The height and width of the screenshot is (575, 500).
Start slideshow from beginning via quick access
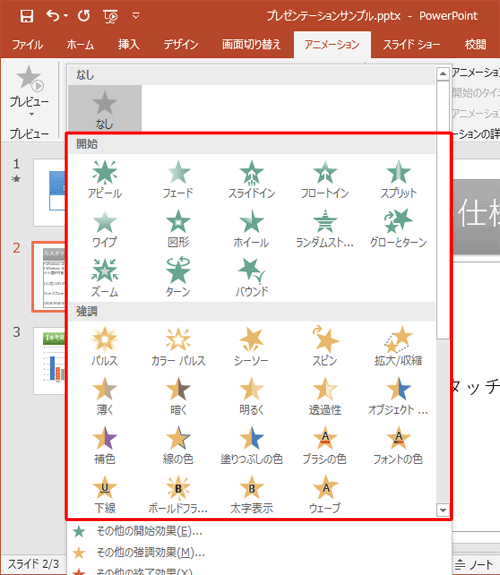(x=110, y=16)
